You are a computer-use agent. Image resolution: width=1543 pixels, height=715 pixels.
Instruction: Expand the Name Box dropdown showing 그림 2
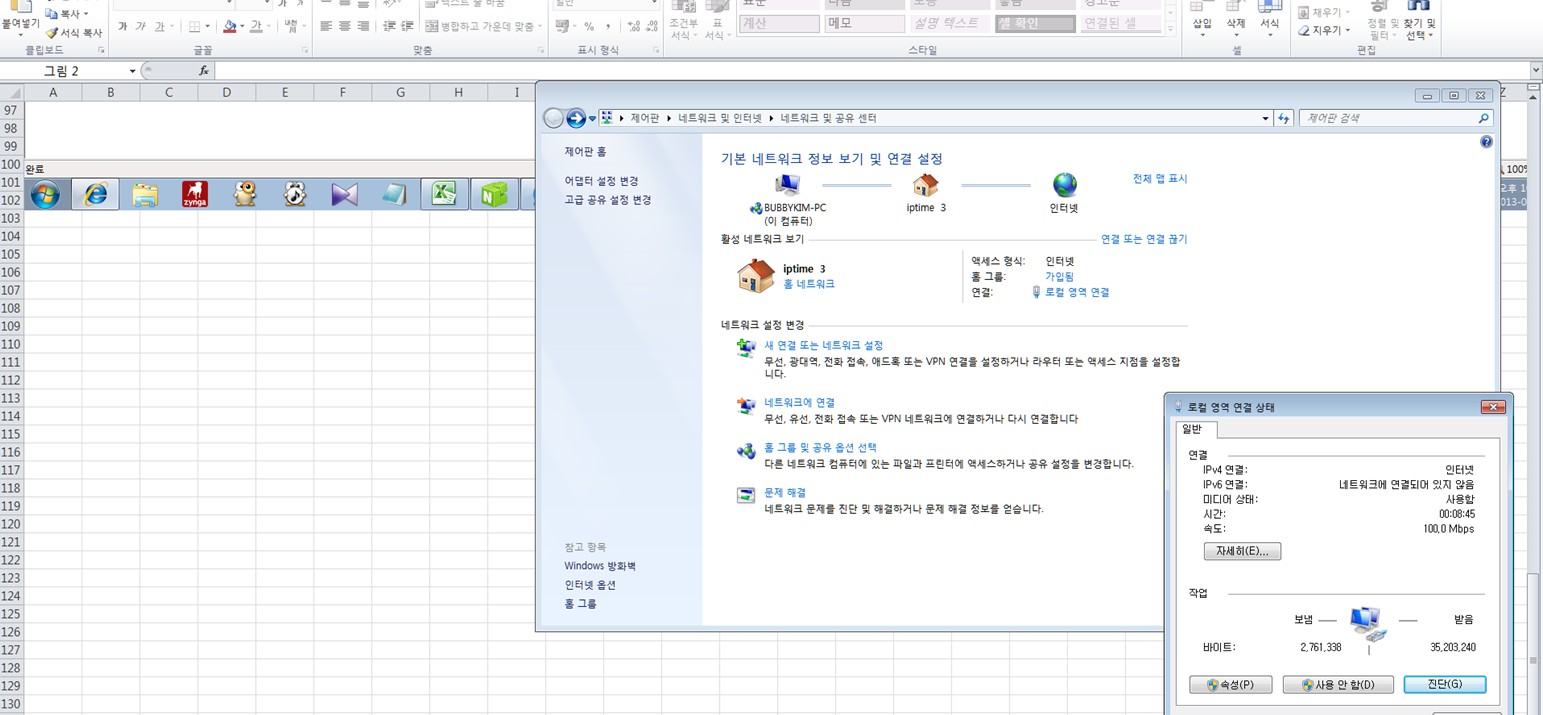132,71
